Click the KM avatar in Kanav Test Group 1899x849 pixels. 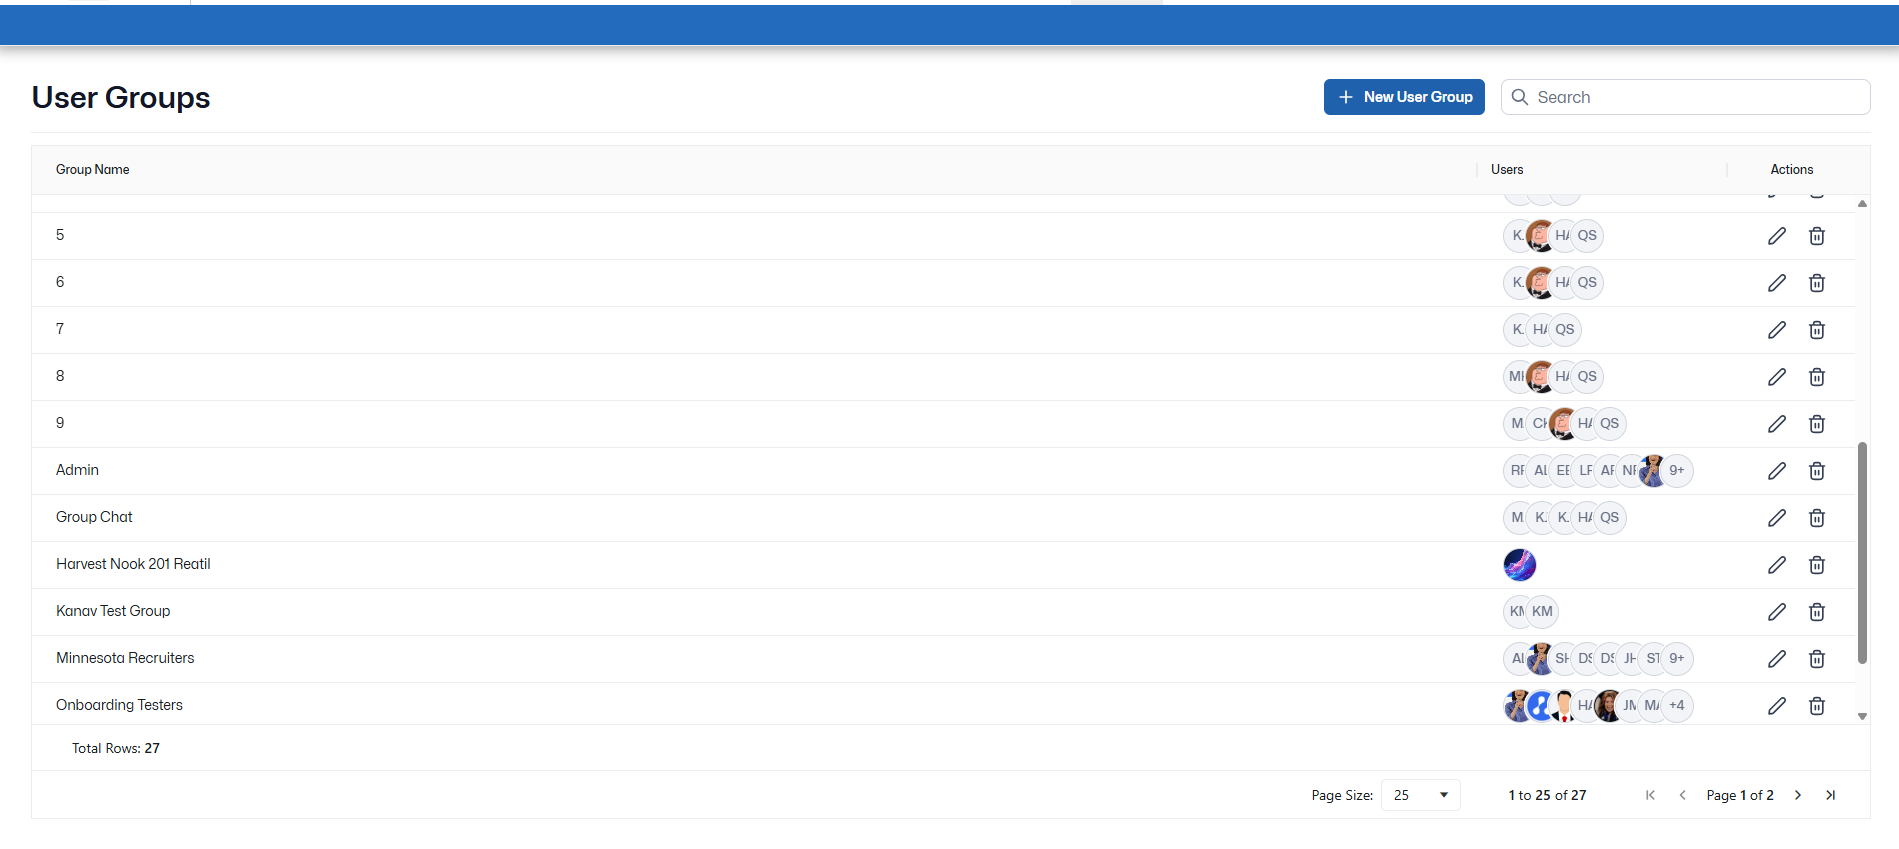pyautogui.click(x=1543, y=612)
